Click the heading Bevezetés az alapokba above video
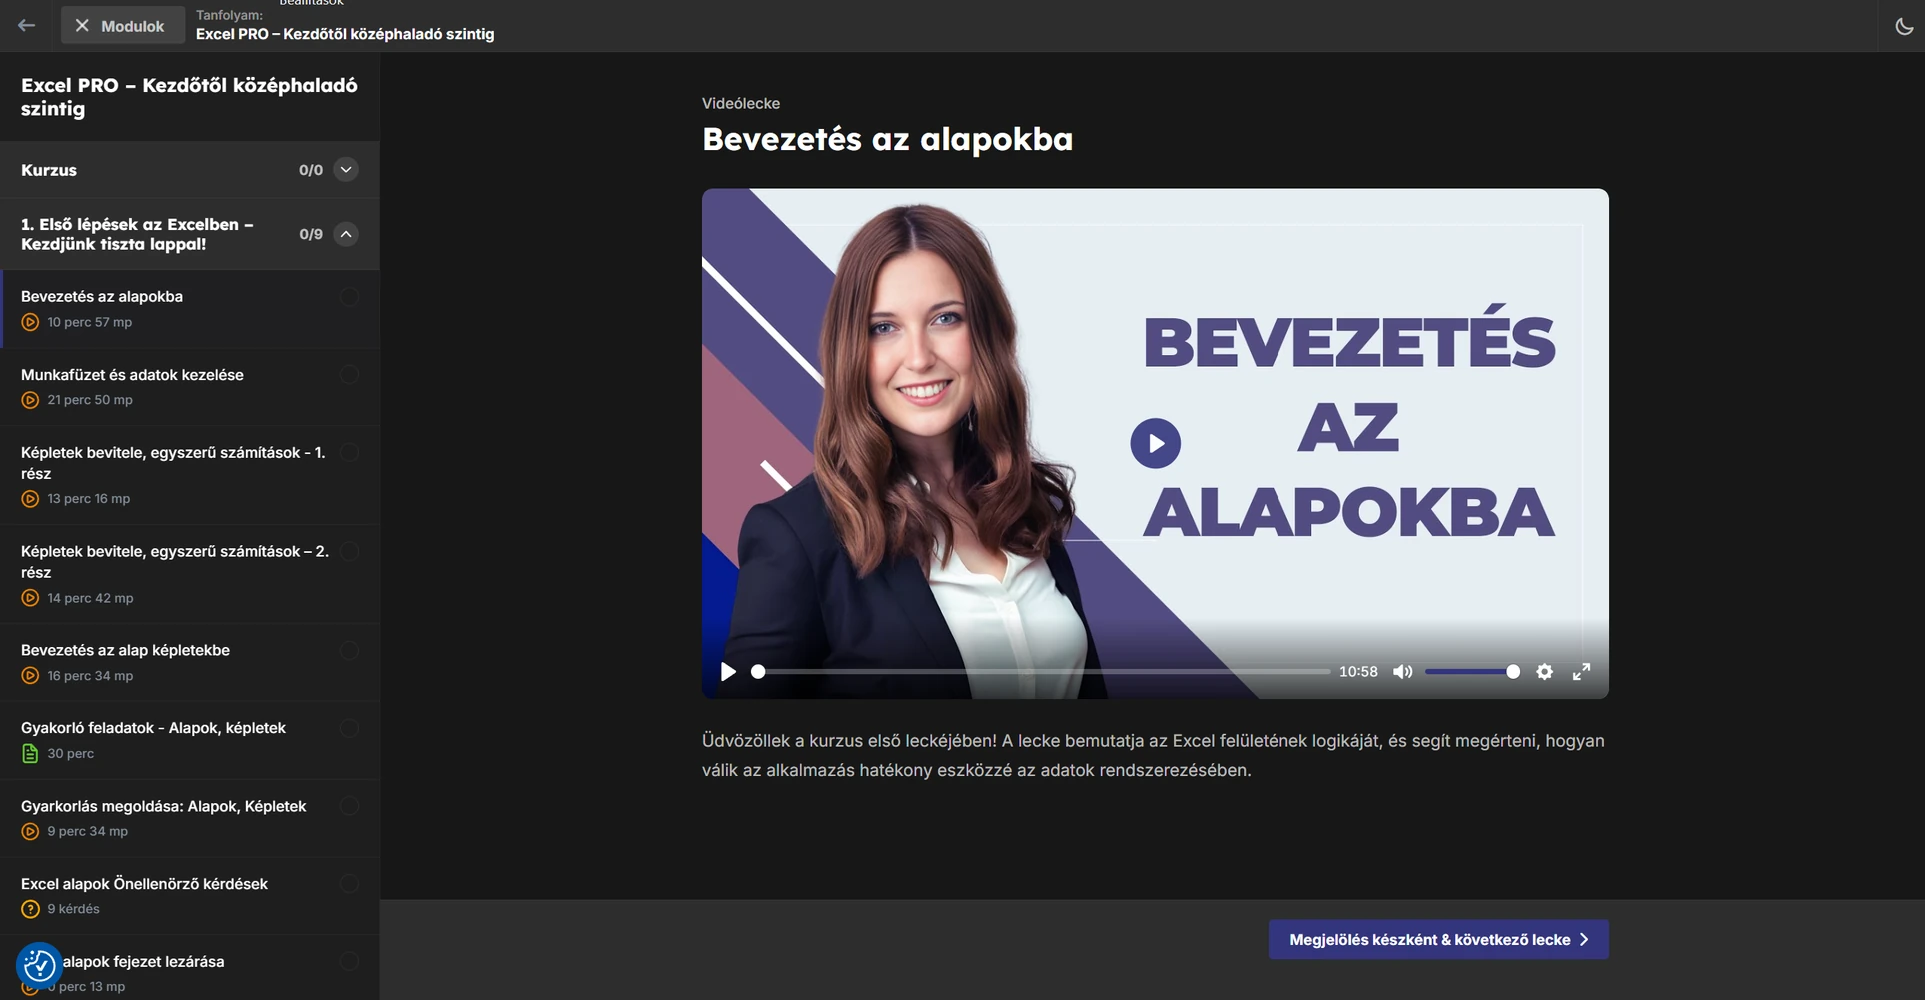The image size is (1925, 1000). pos(887,139)
